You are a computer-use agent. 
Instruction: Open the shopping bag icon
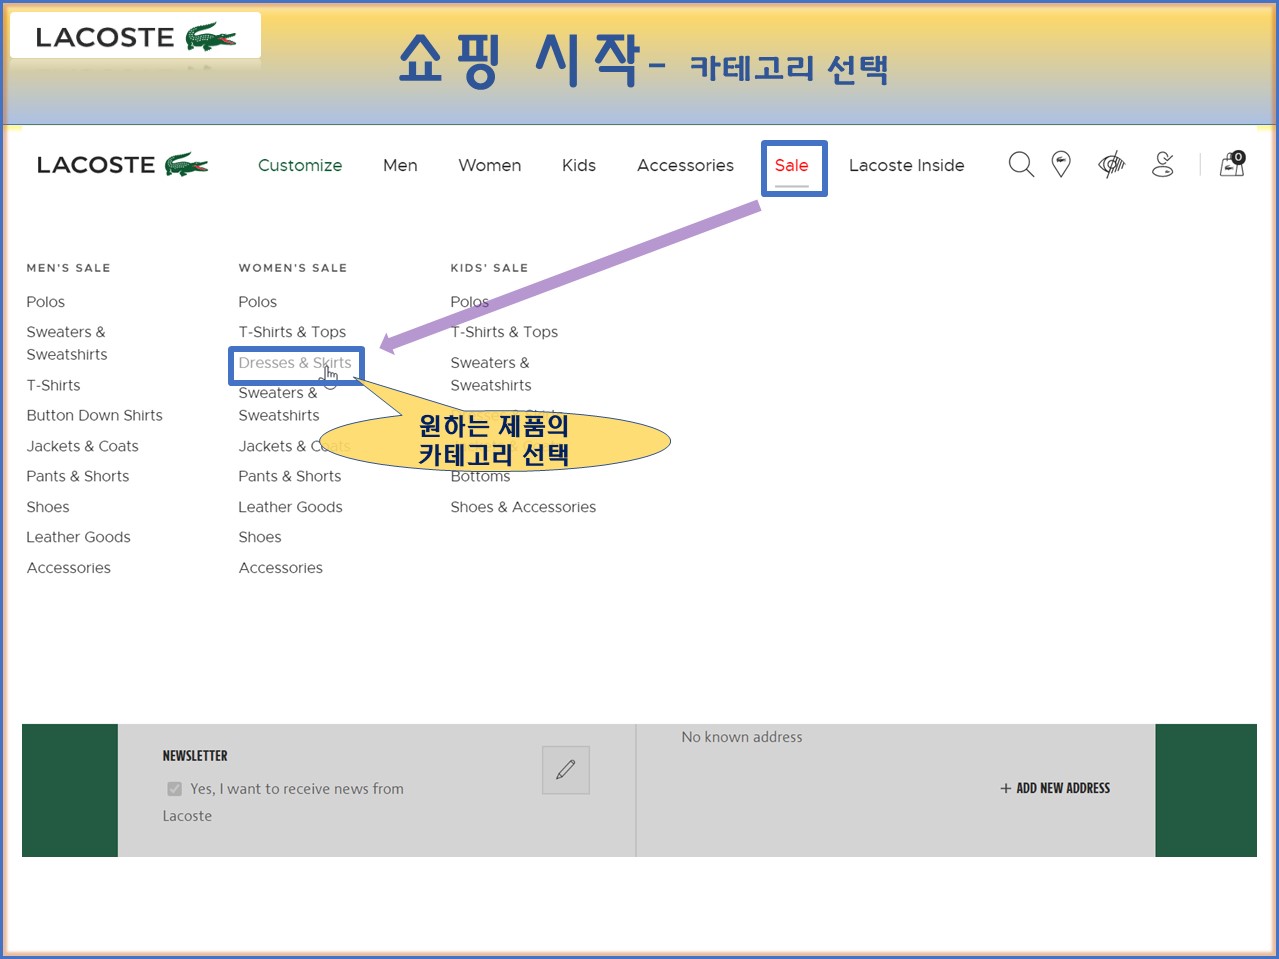point(1232,164)
